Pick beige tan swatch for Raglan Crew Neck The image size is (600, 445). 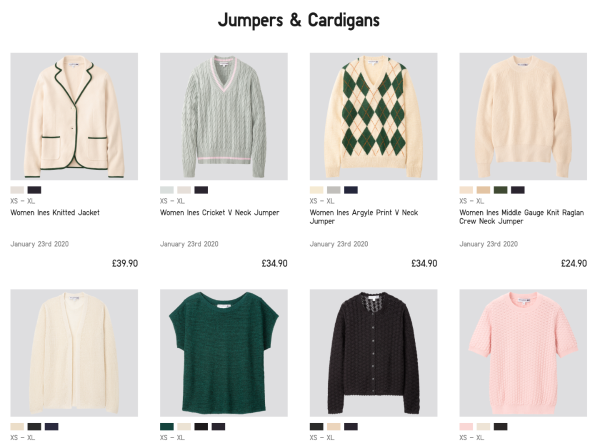483,190
